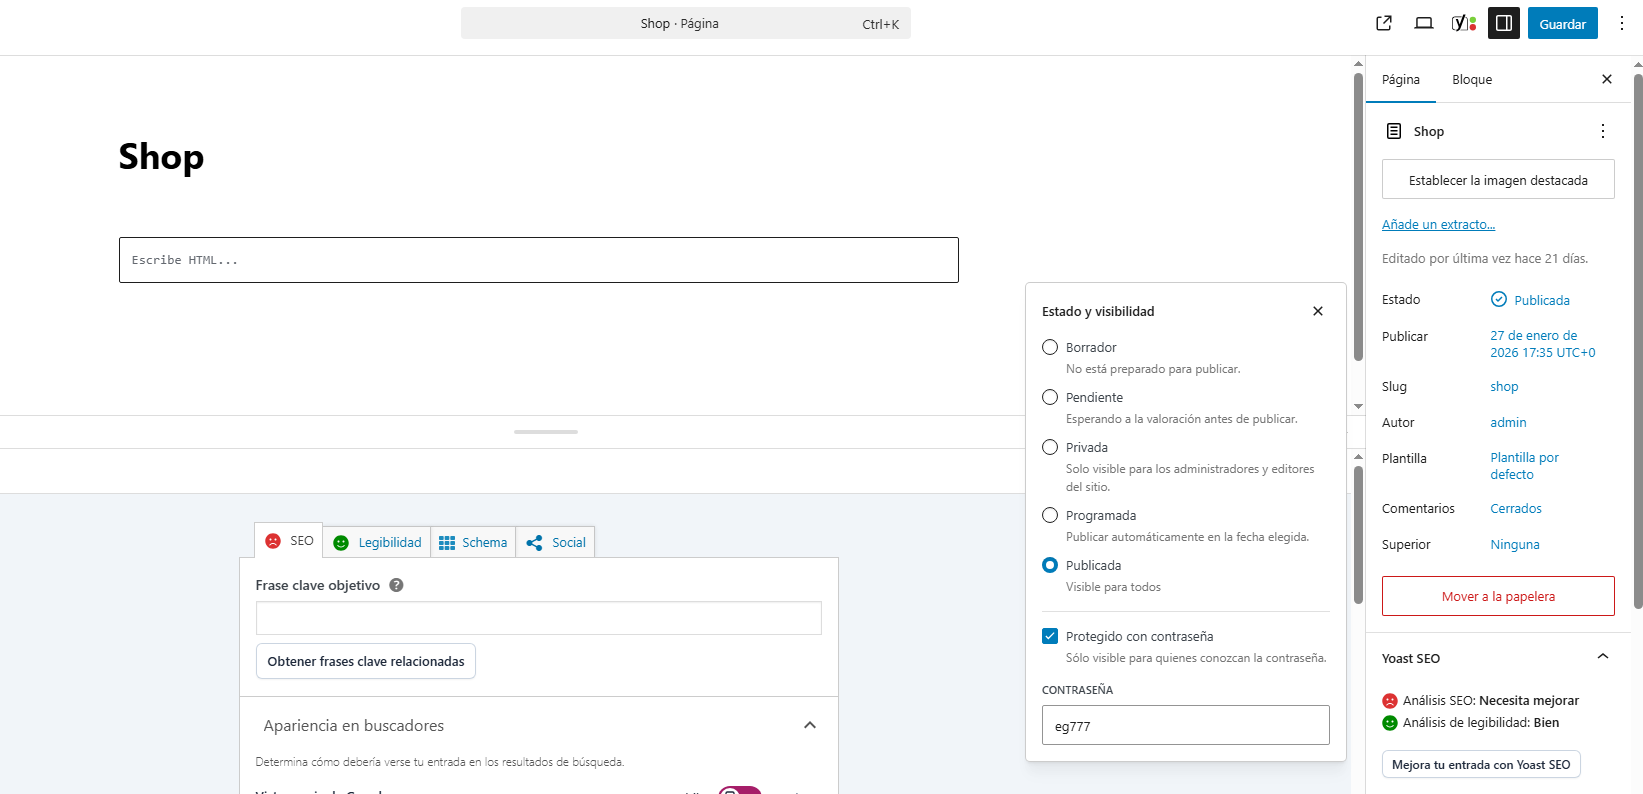Click help icon beside Frase clave objetivo
This screenshot has height=794, width=1643.
click(396, 585)
